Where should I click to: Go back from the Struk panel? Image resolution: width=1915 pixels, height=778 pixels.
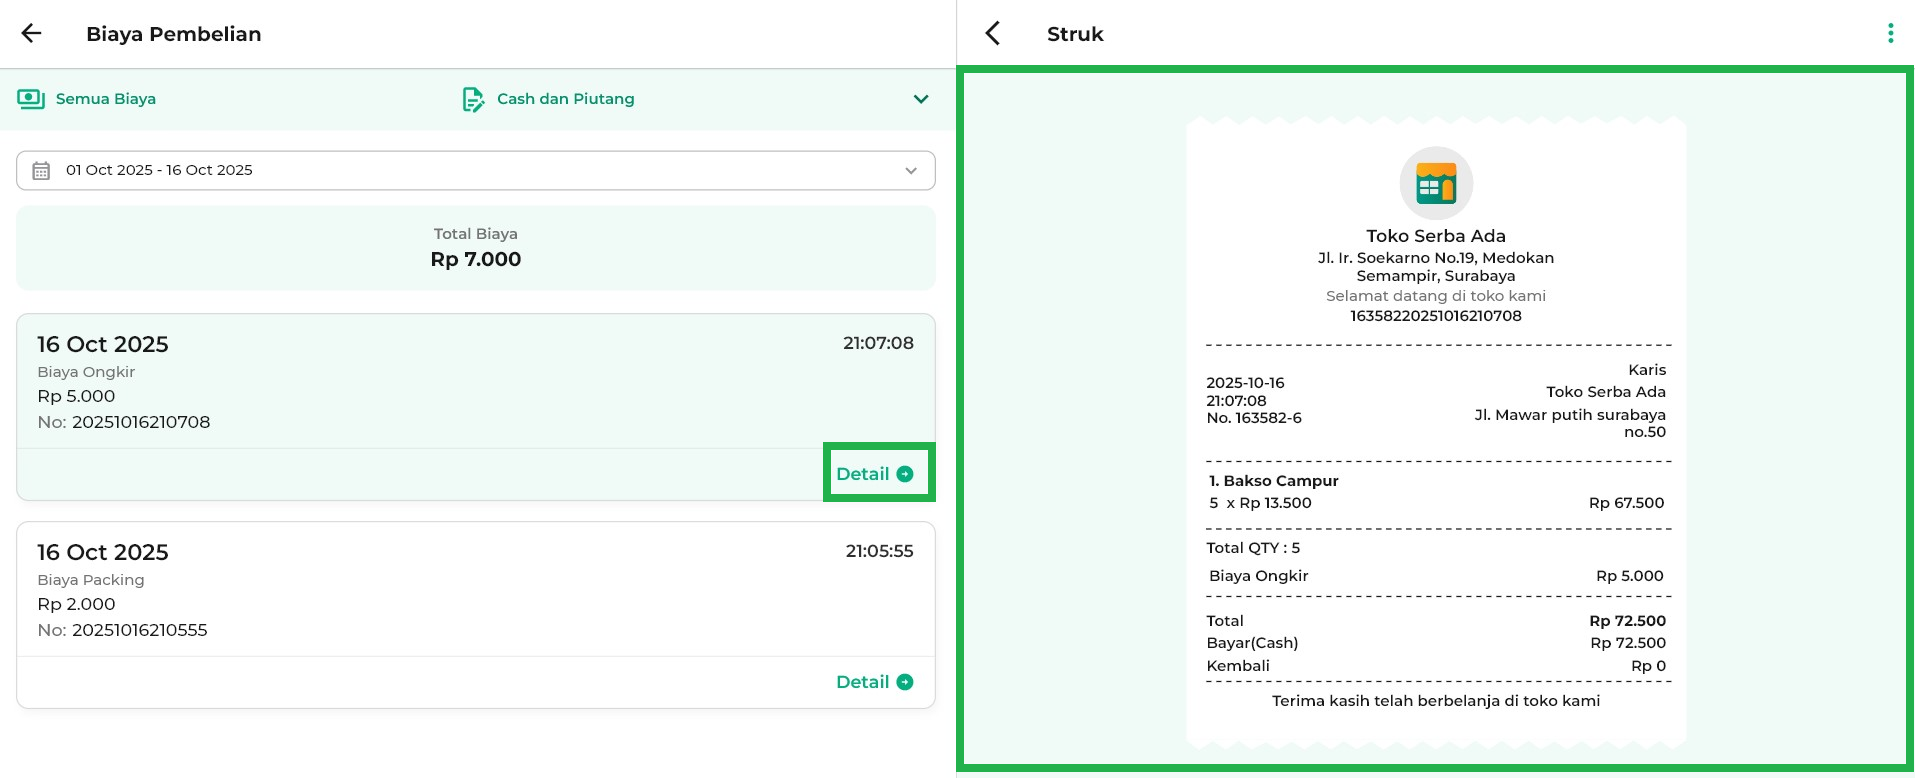(x=992, y=33)
